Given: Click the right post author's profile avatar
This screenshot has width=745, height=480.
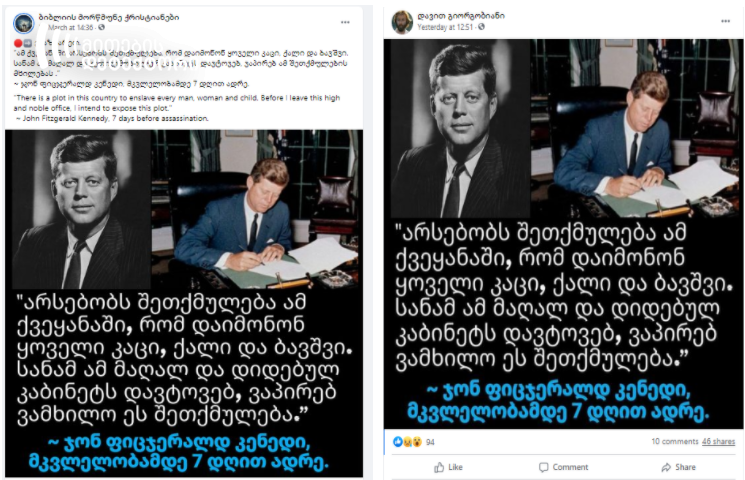Looking at the screenshot, I should pos(402,22).
